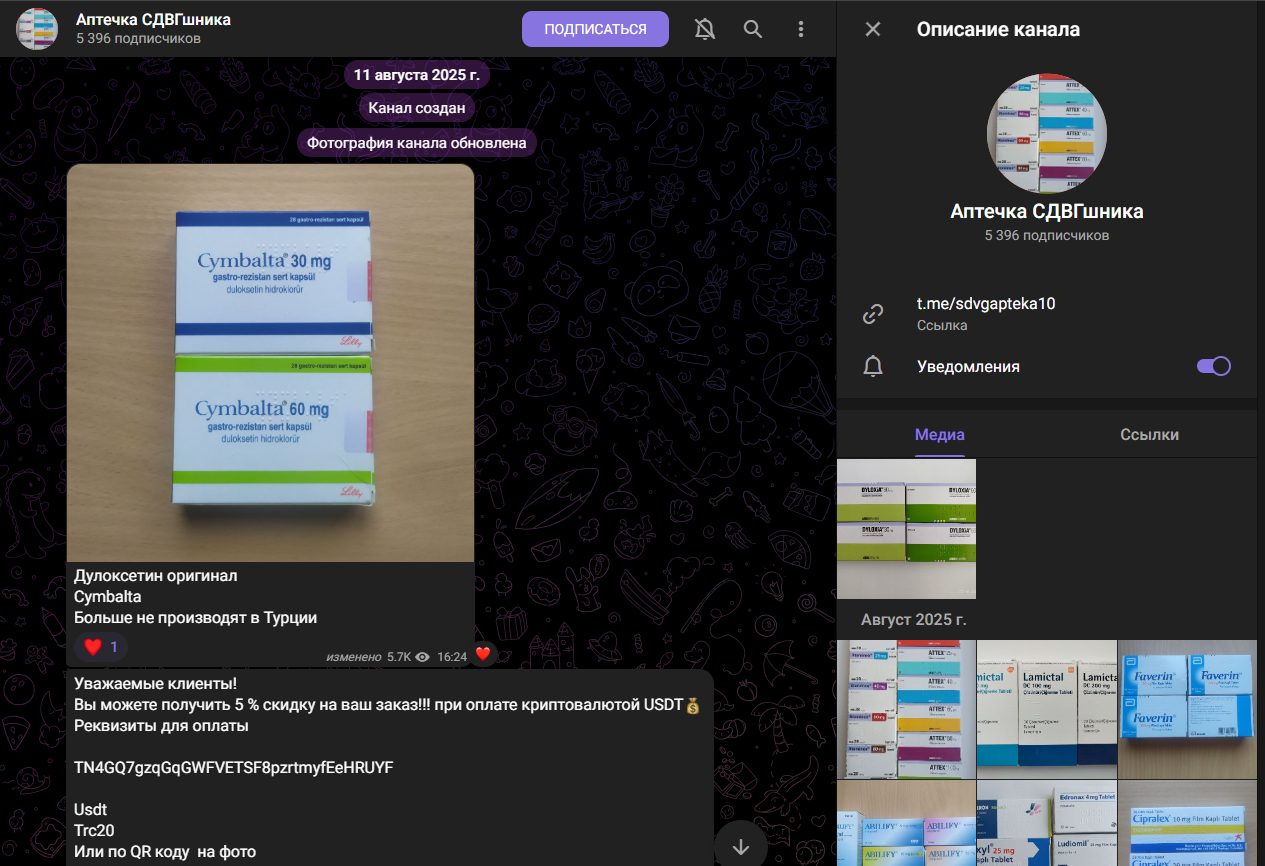
Task: Toggle the heart reaction counter on post
Action: (x=101, y=647)
